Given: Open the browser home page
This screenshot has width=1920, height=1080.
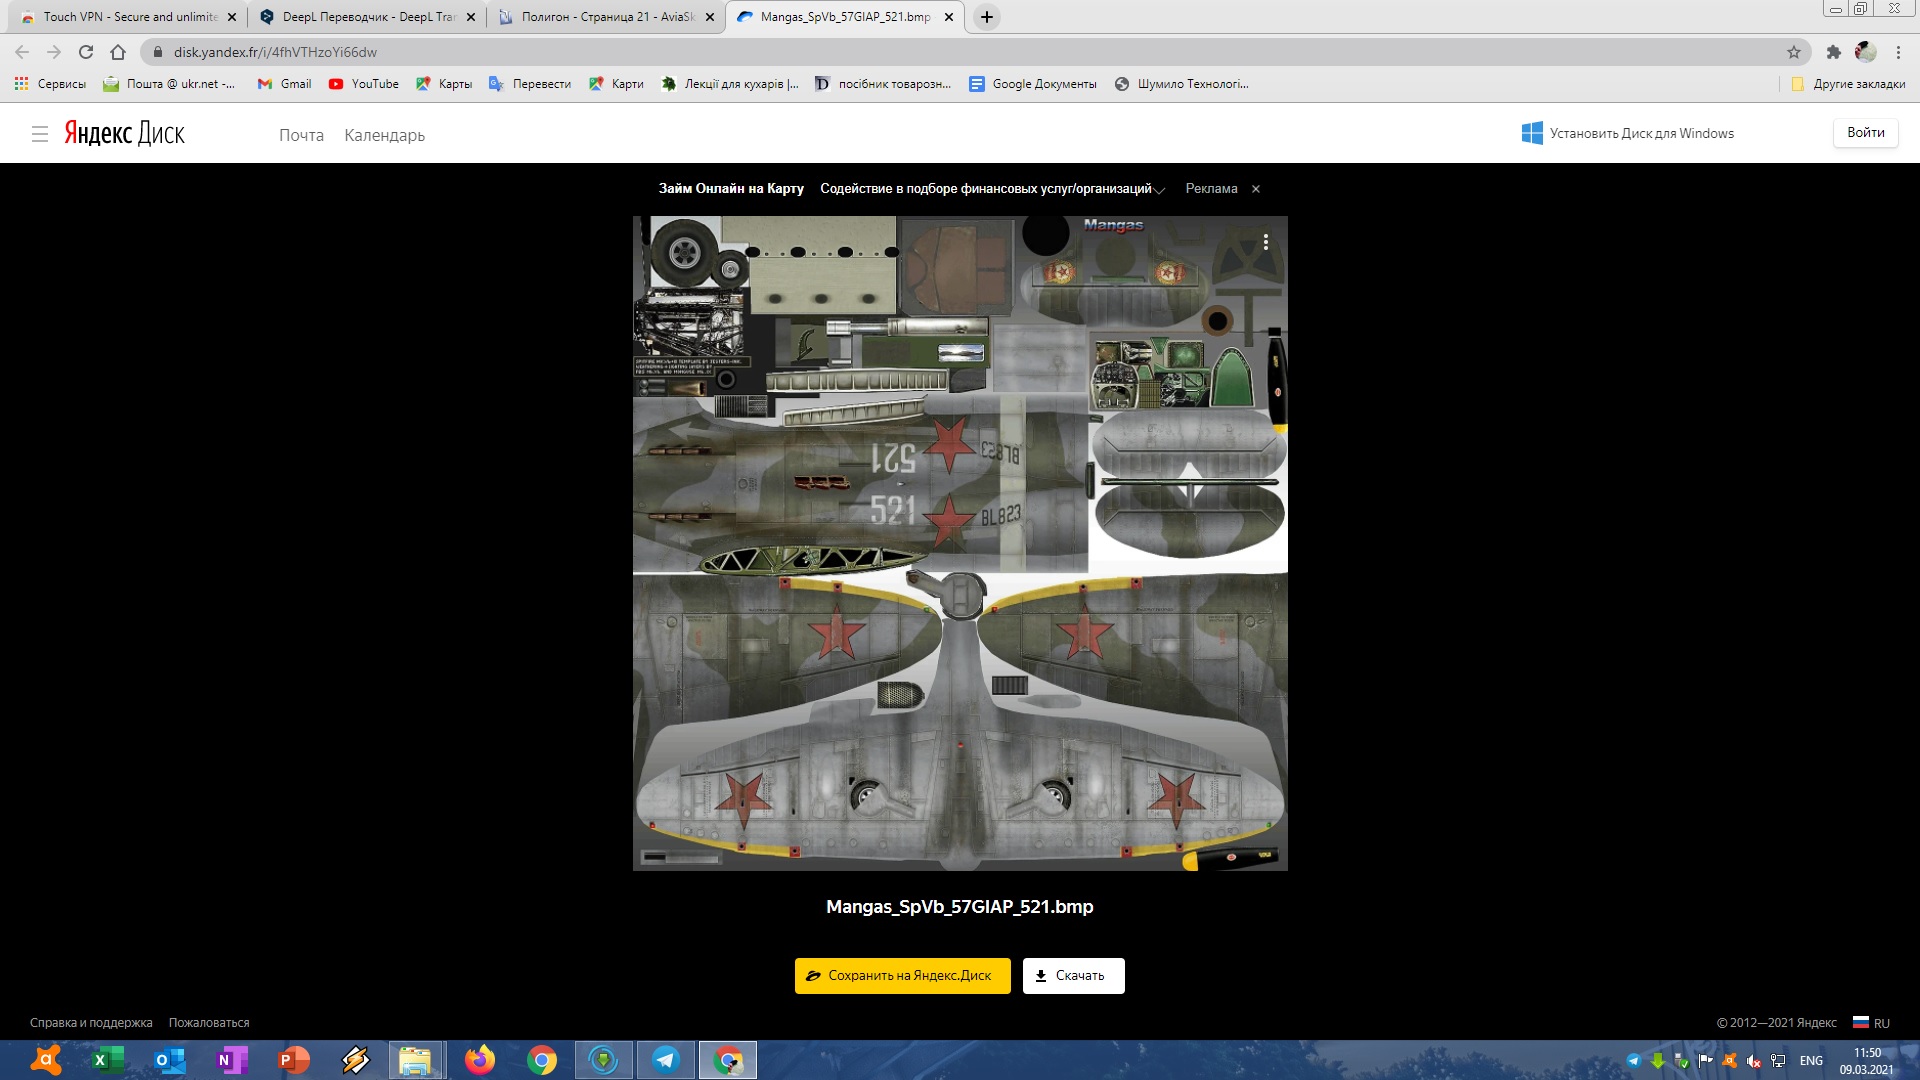Looking at the screenshot, I should pos(118,52).
